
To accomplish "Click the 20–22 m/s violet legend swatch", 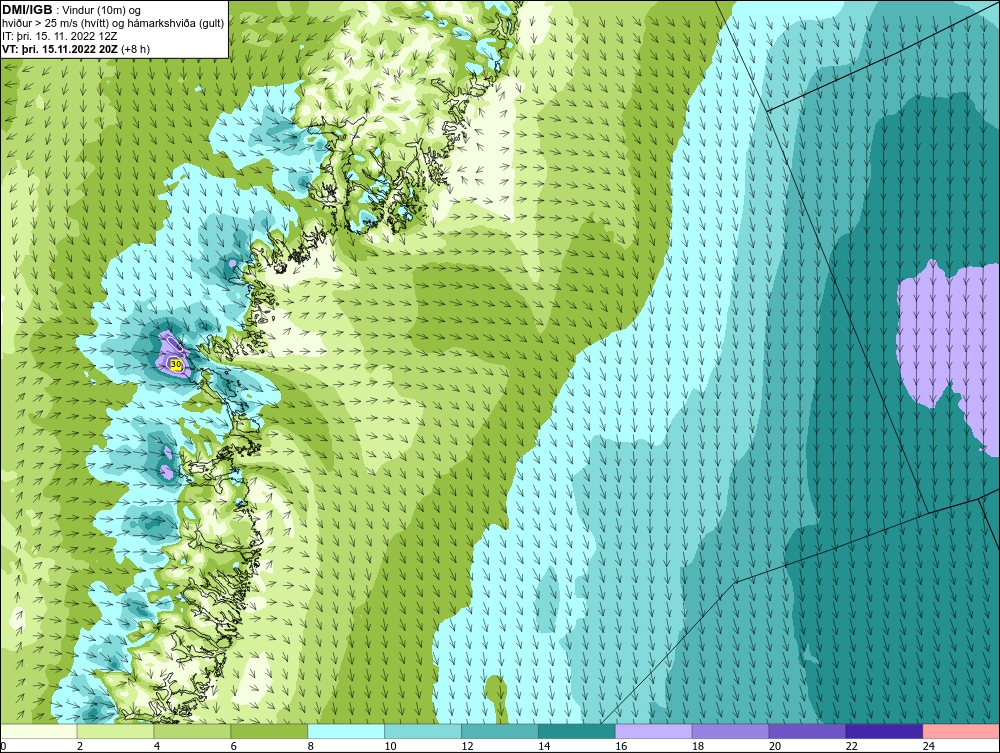I will pos(807,731).
